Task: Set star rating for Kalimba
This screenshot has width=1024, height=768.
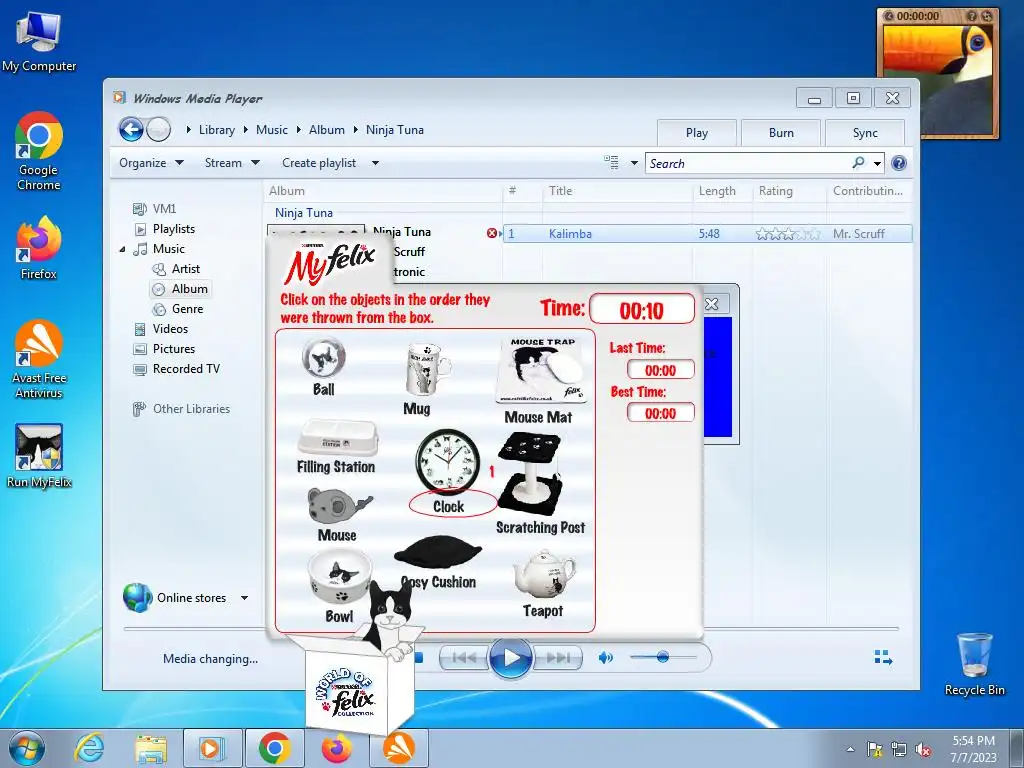Action: click(x=788, y=234)
